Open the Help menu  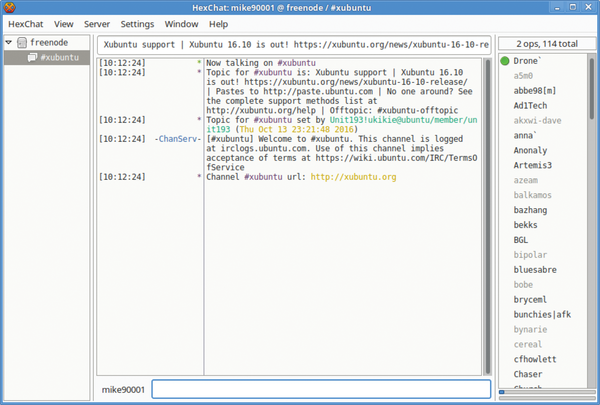point(218,24)
